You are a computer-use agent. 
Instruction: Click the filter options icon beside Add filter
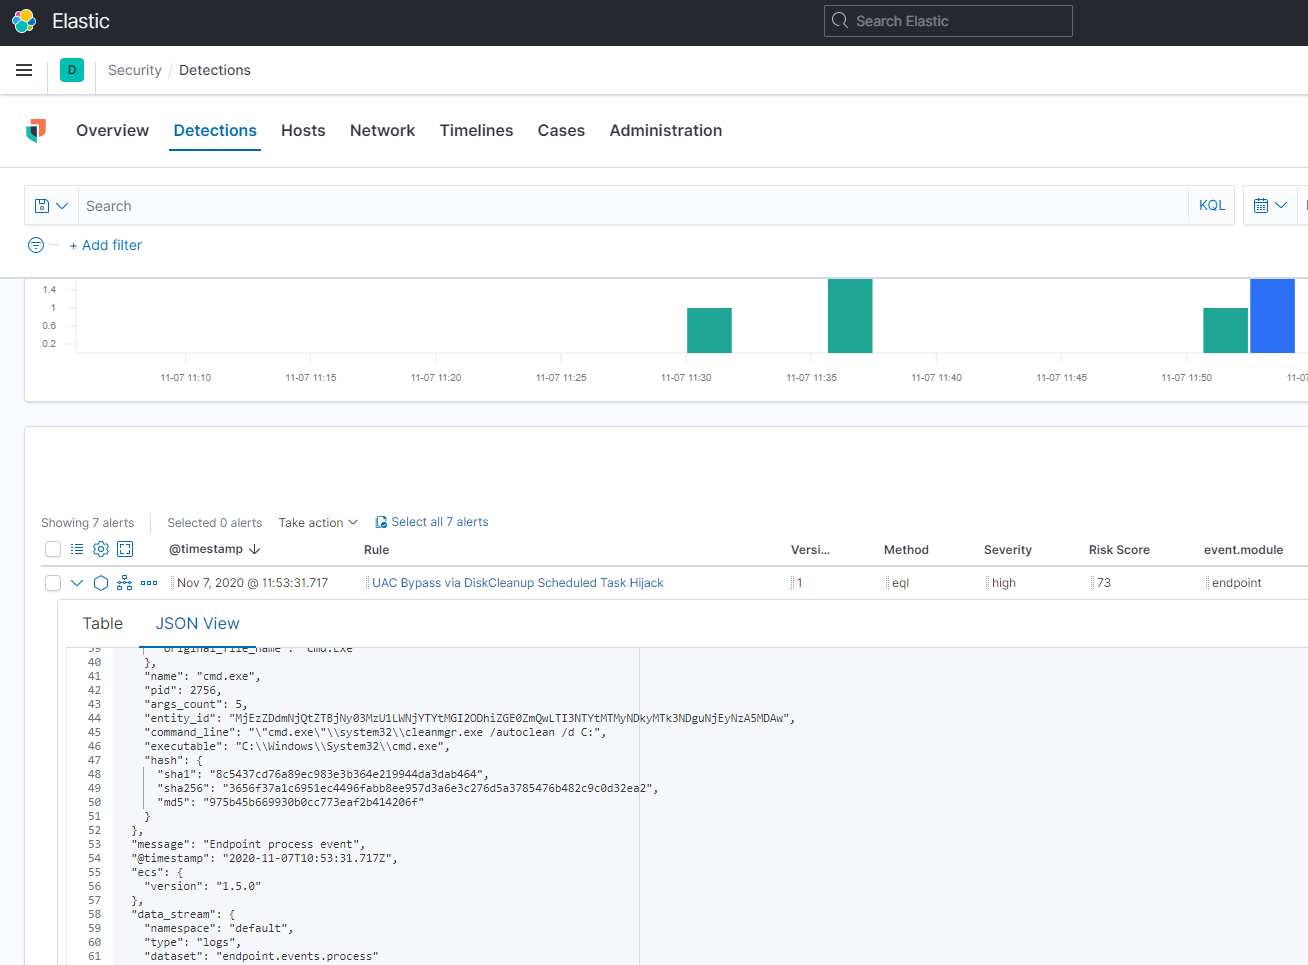click(x=35, y=245)
